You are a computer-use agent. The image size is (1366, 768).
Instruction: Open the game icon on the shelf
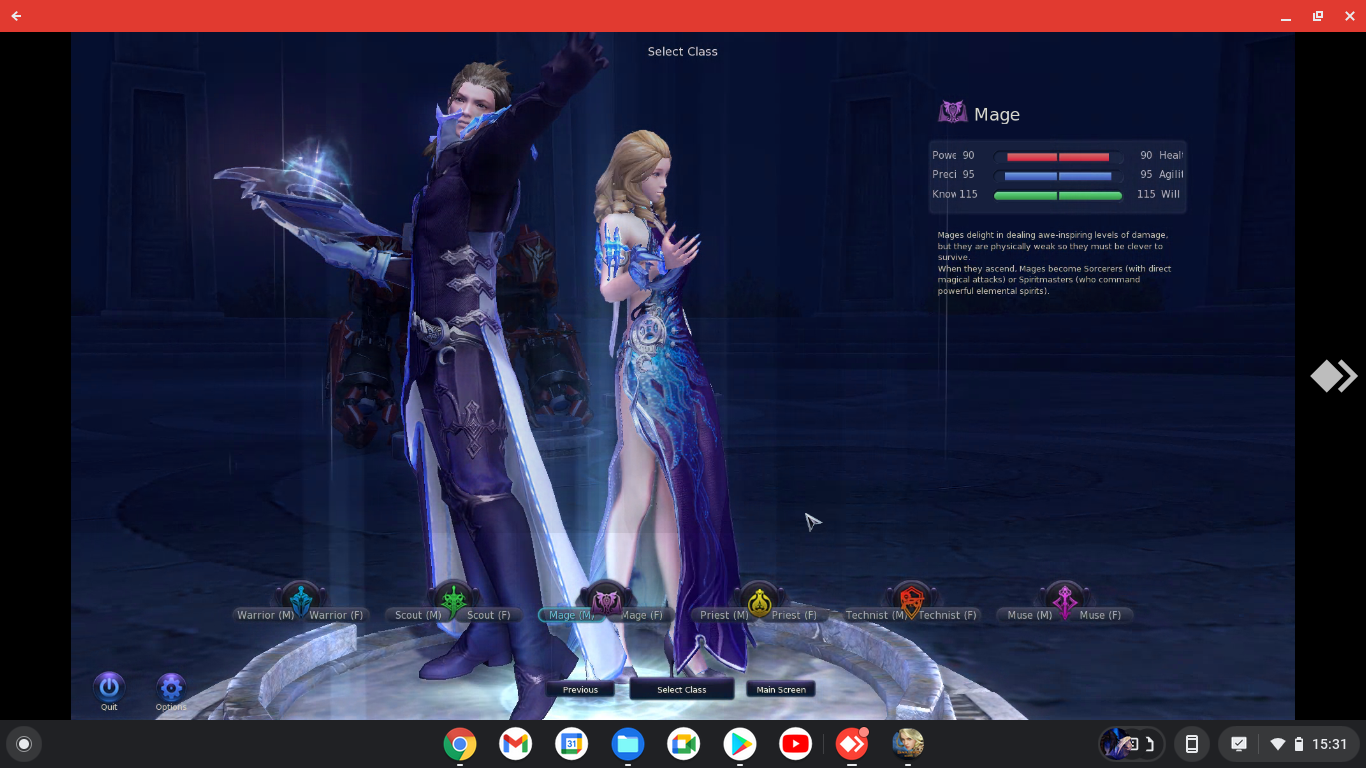tap(908, 744)
